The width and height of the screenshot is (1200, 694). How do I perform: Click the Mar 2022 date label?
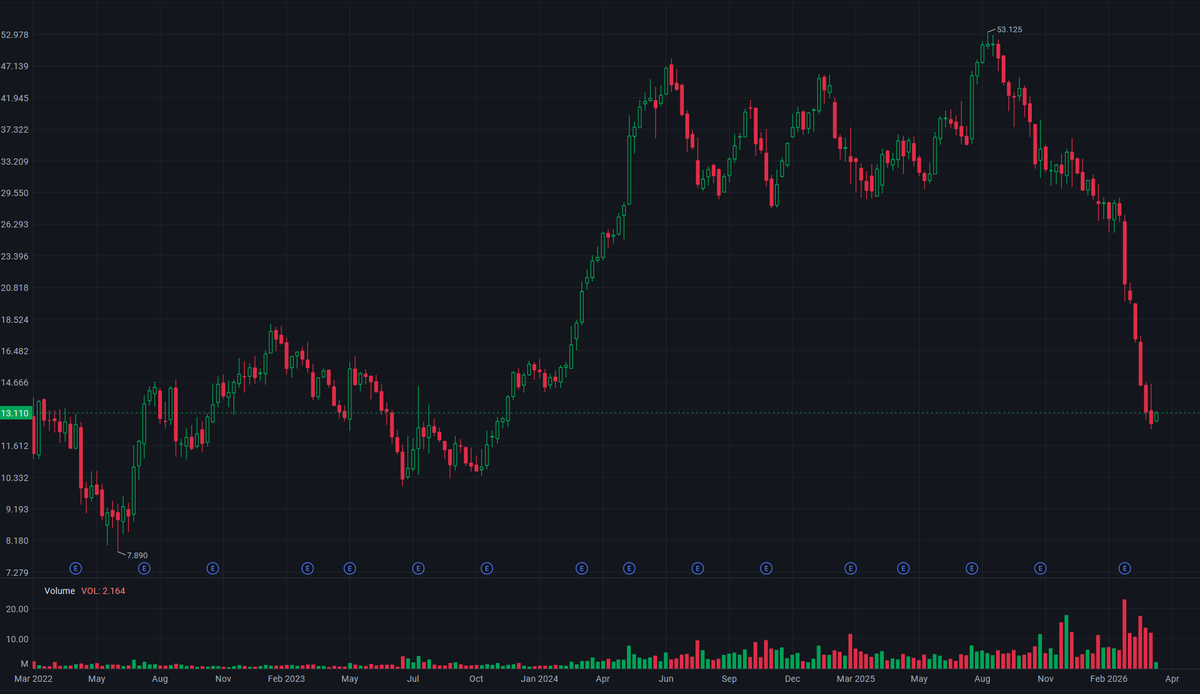pos(33,679)
